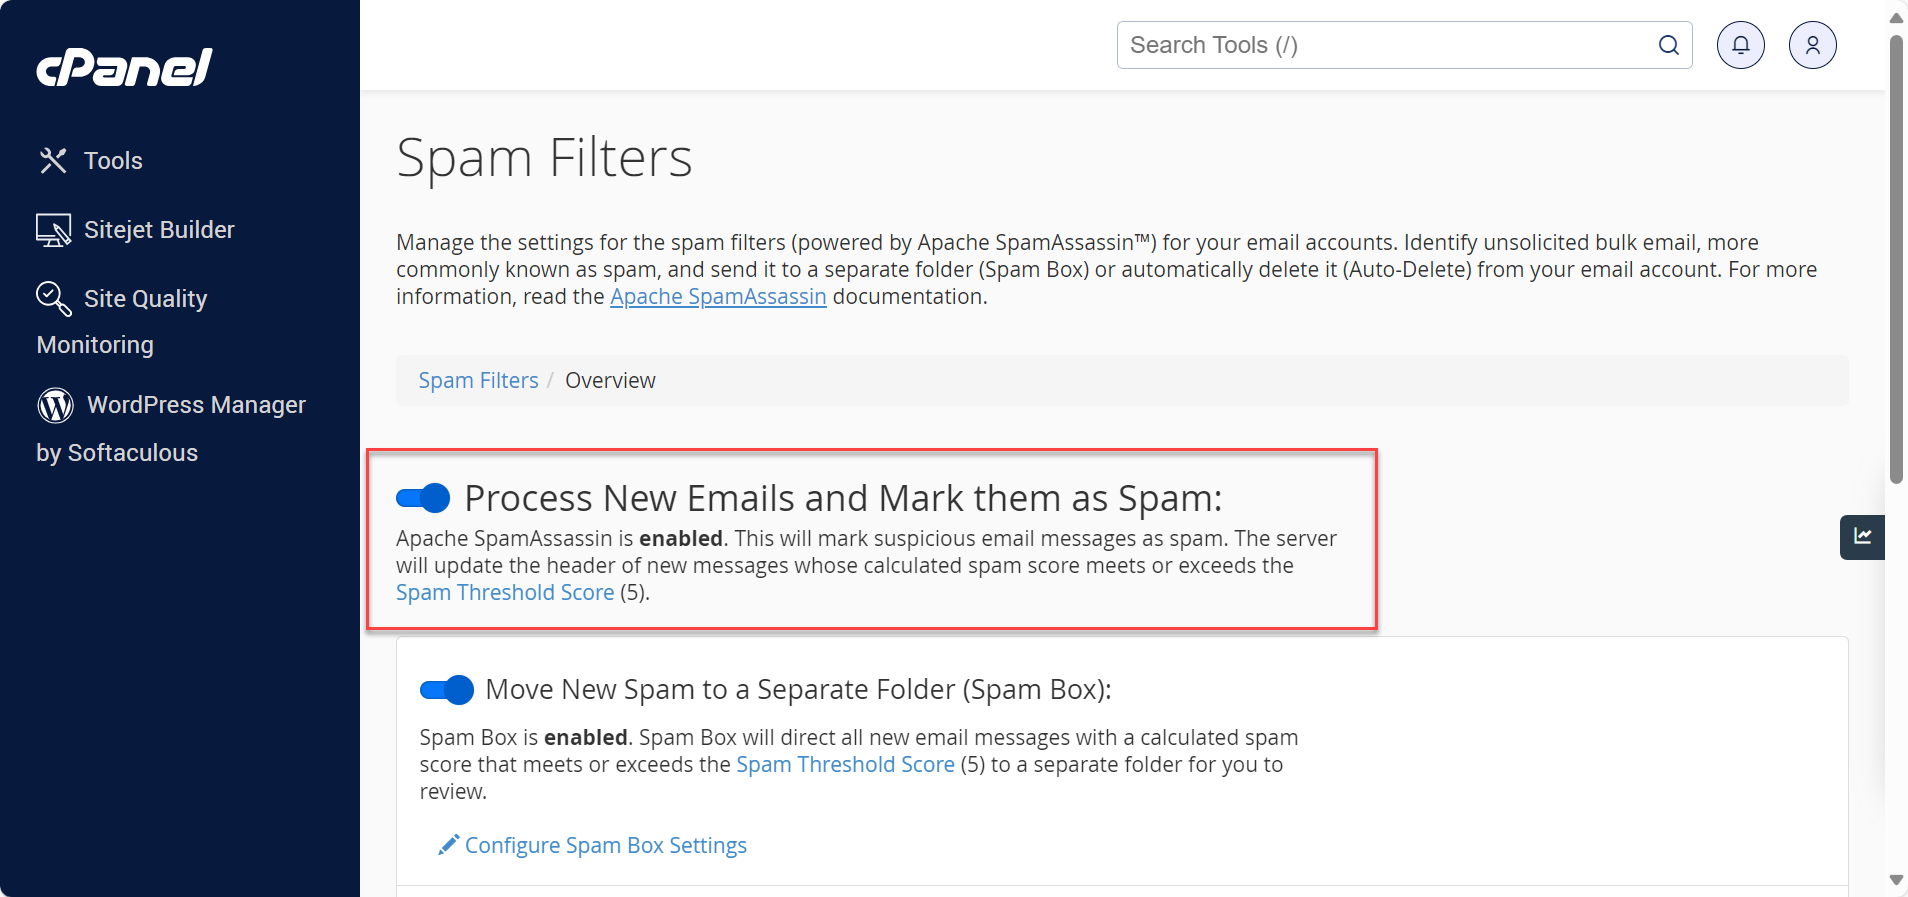Select the Tools wrench icon in sidebar
Screen dimensions: 1908x897
tap(53, 160)
